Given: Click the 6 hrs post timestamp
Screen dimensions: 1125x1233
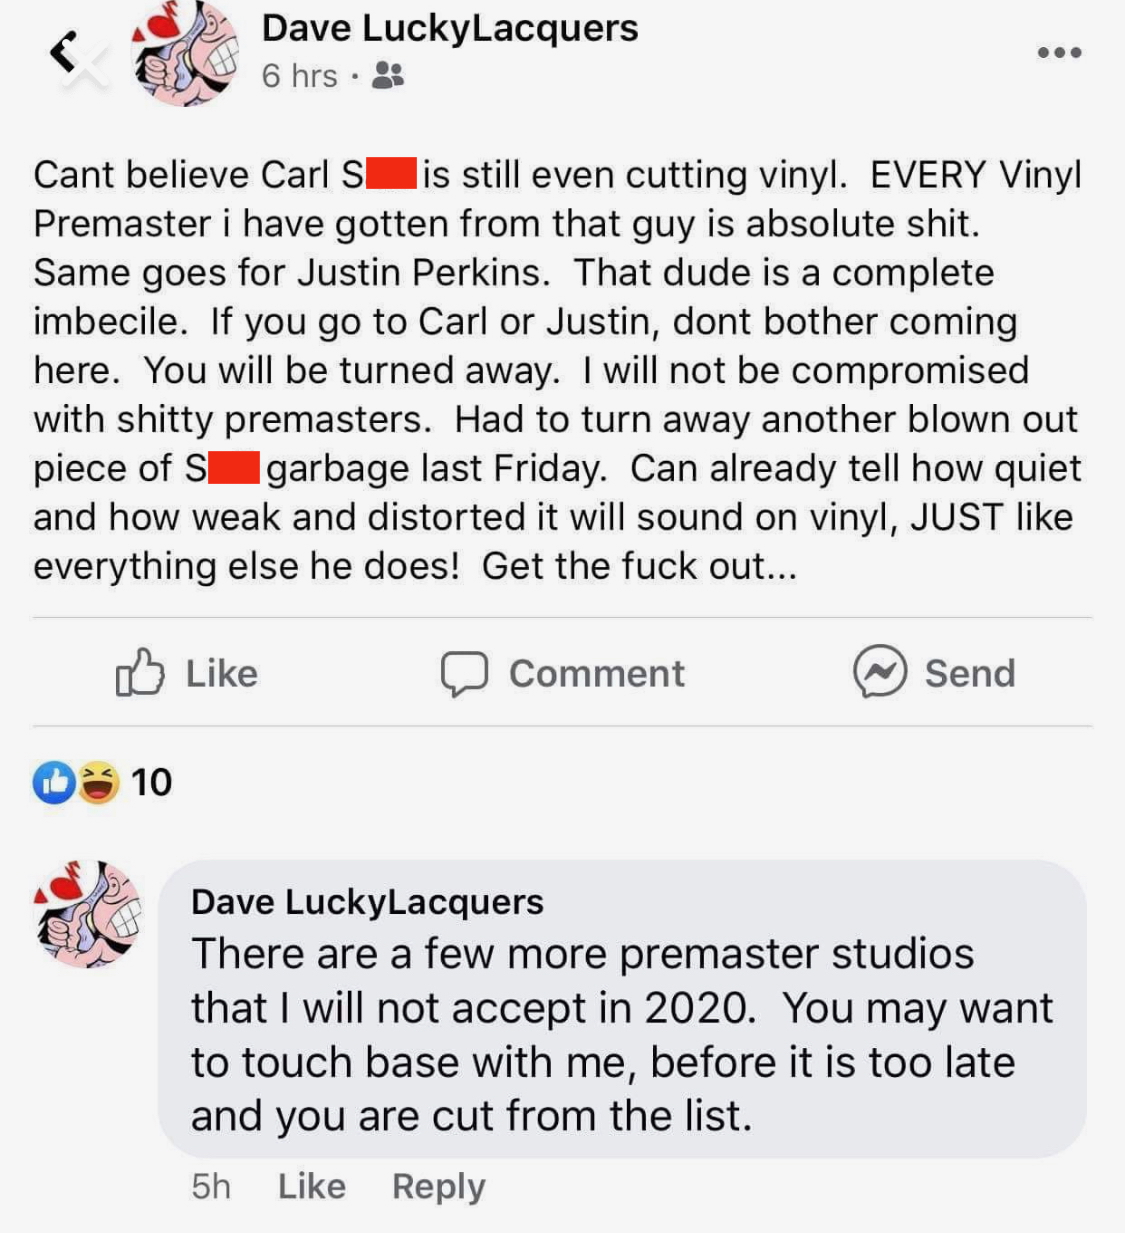Looking at the screenshot, I should point(300,75).
